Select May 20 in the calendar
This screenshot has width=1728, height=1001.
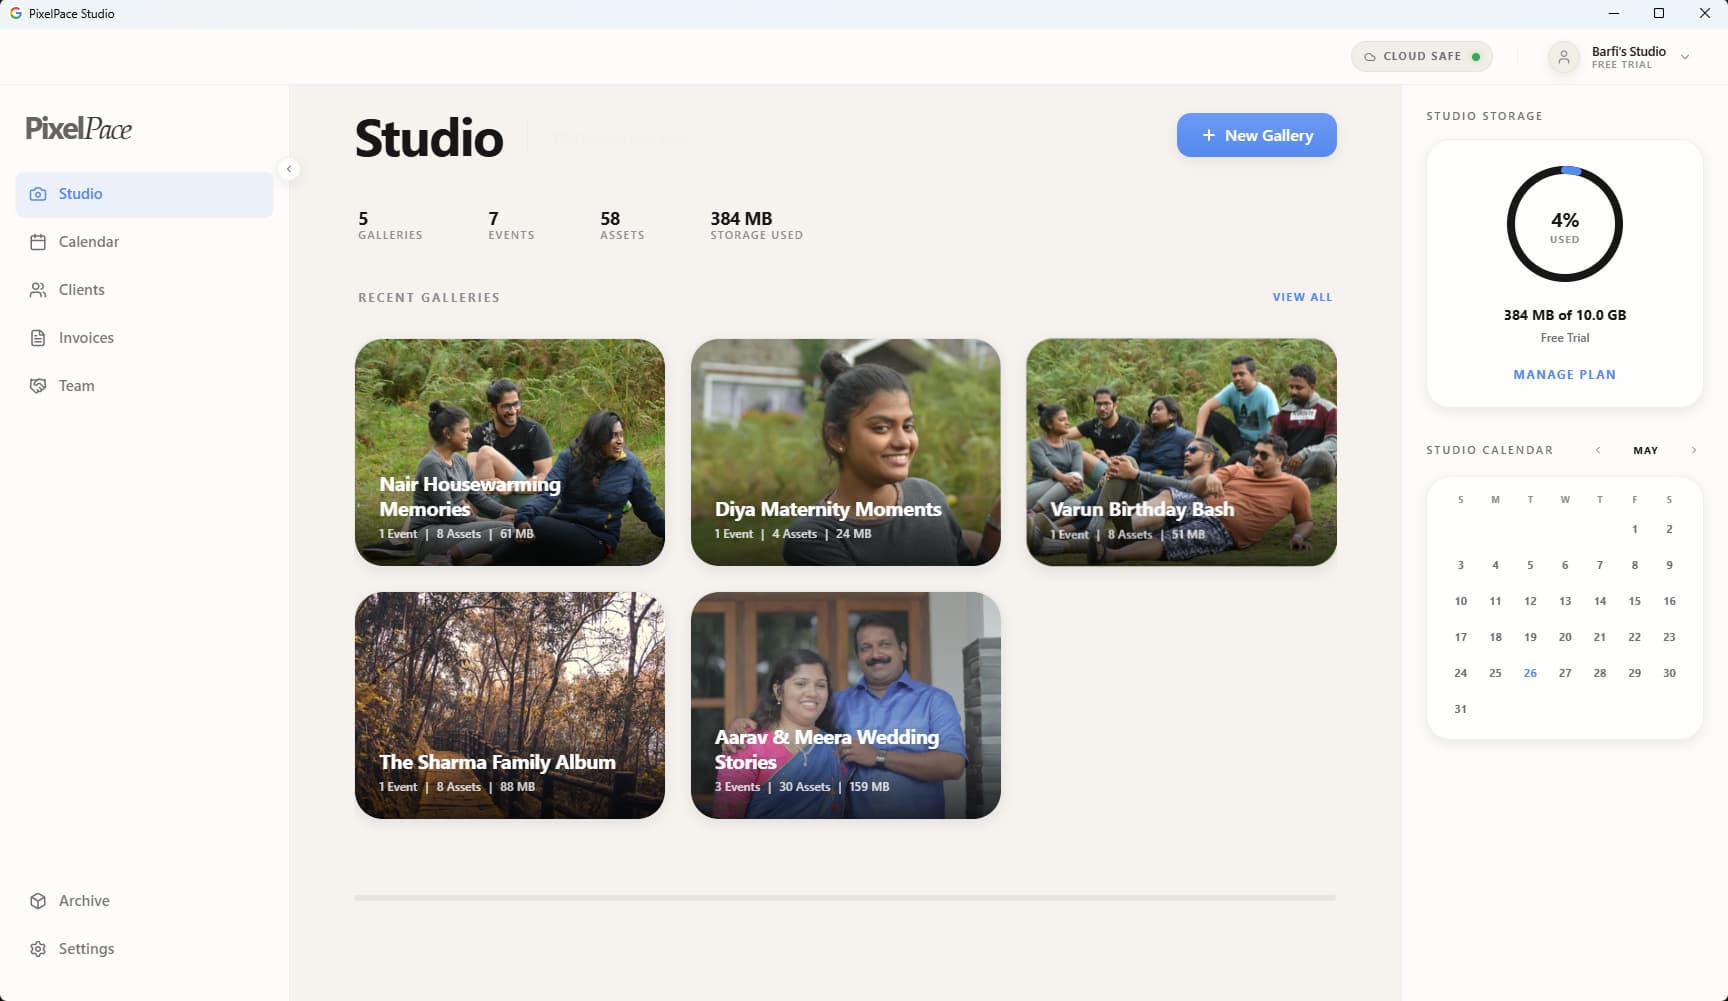(1565, 637)
